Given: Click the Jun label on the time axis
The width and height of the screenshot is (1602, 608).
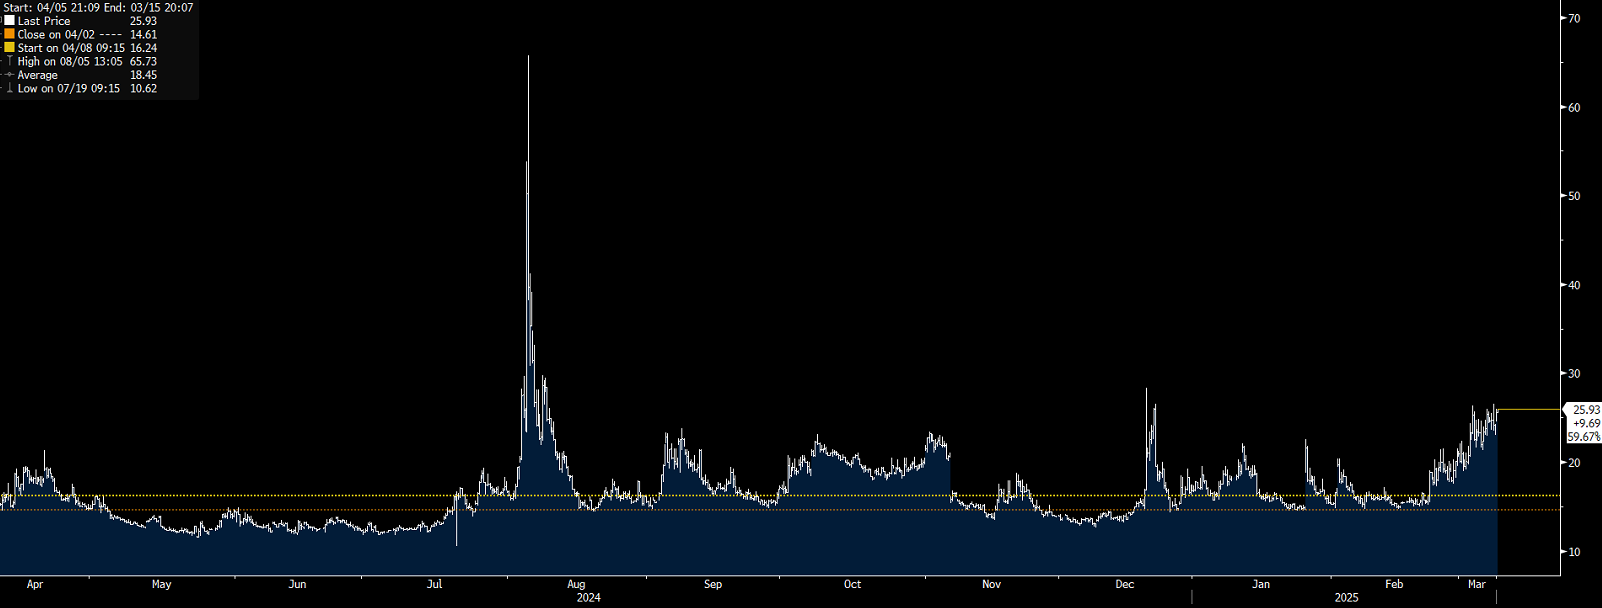Looking at the screenshot, I should 297,584.
